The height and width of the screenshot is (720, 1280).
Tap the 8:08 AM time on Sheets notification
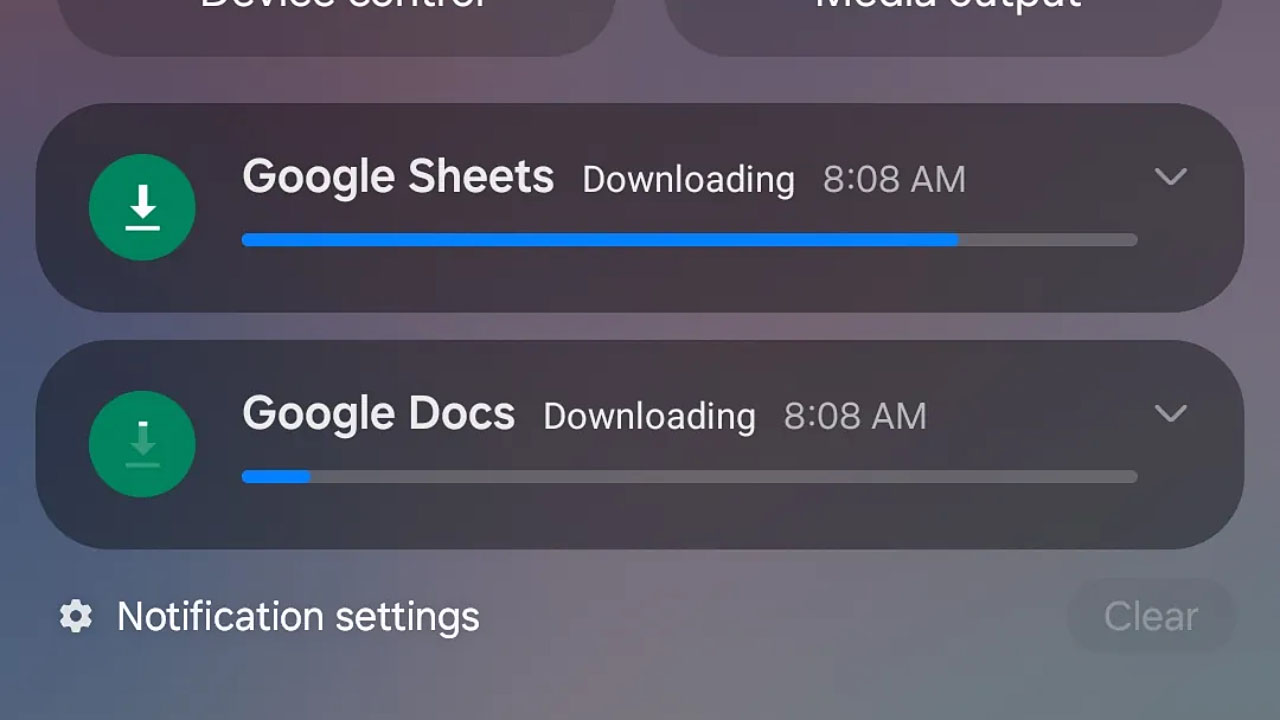(x=894, y=180)
